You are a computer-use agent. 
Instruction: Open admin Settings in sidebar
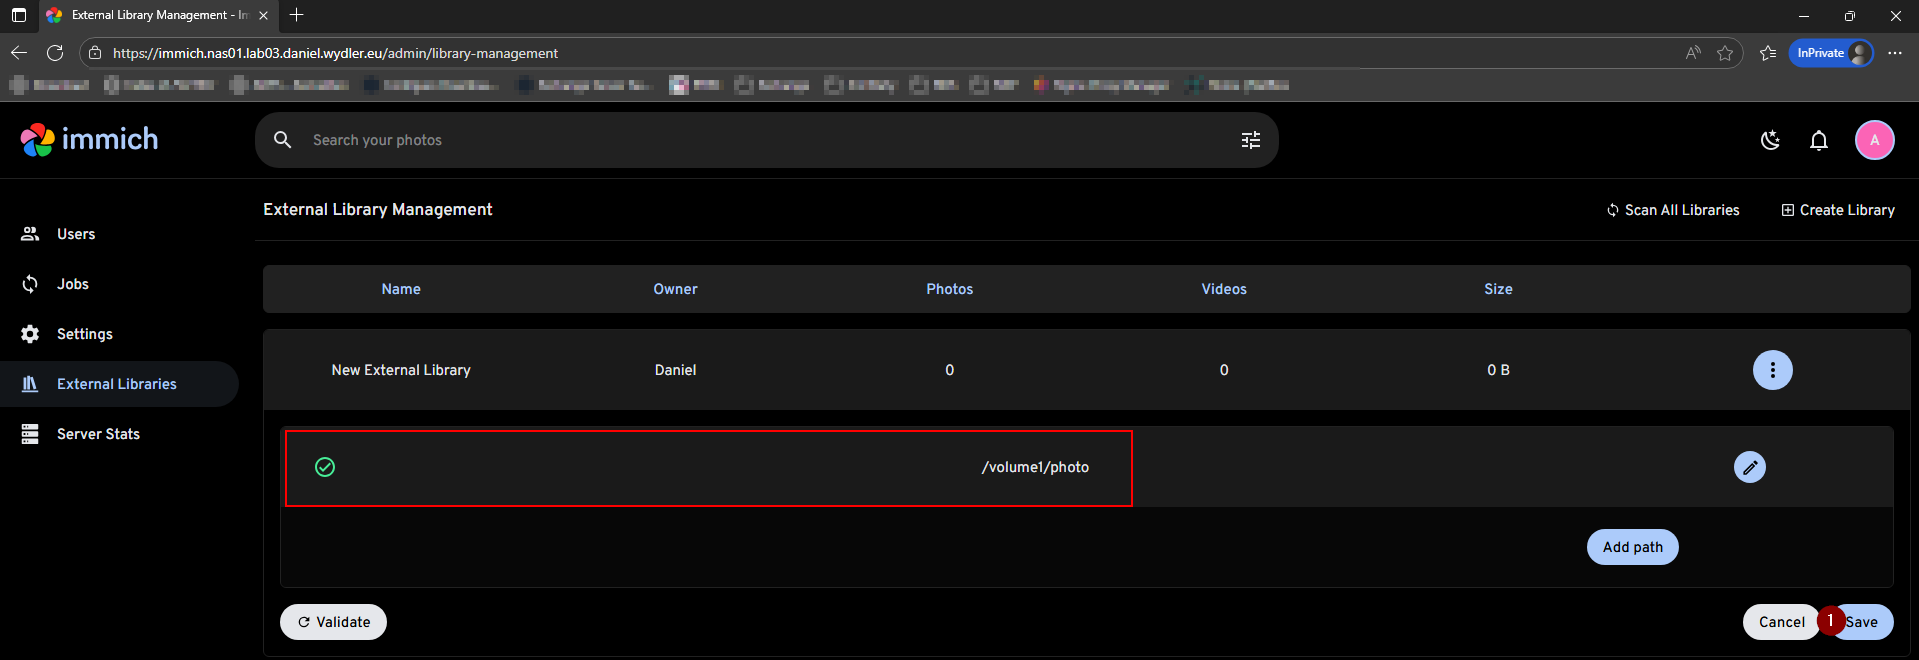click(x=84, y=334)
